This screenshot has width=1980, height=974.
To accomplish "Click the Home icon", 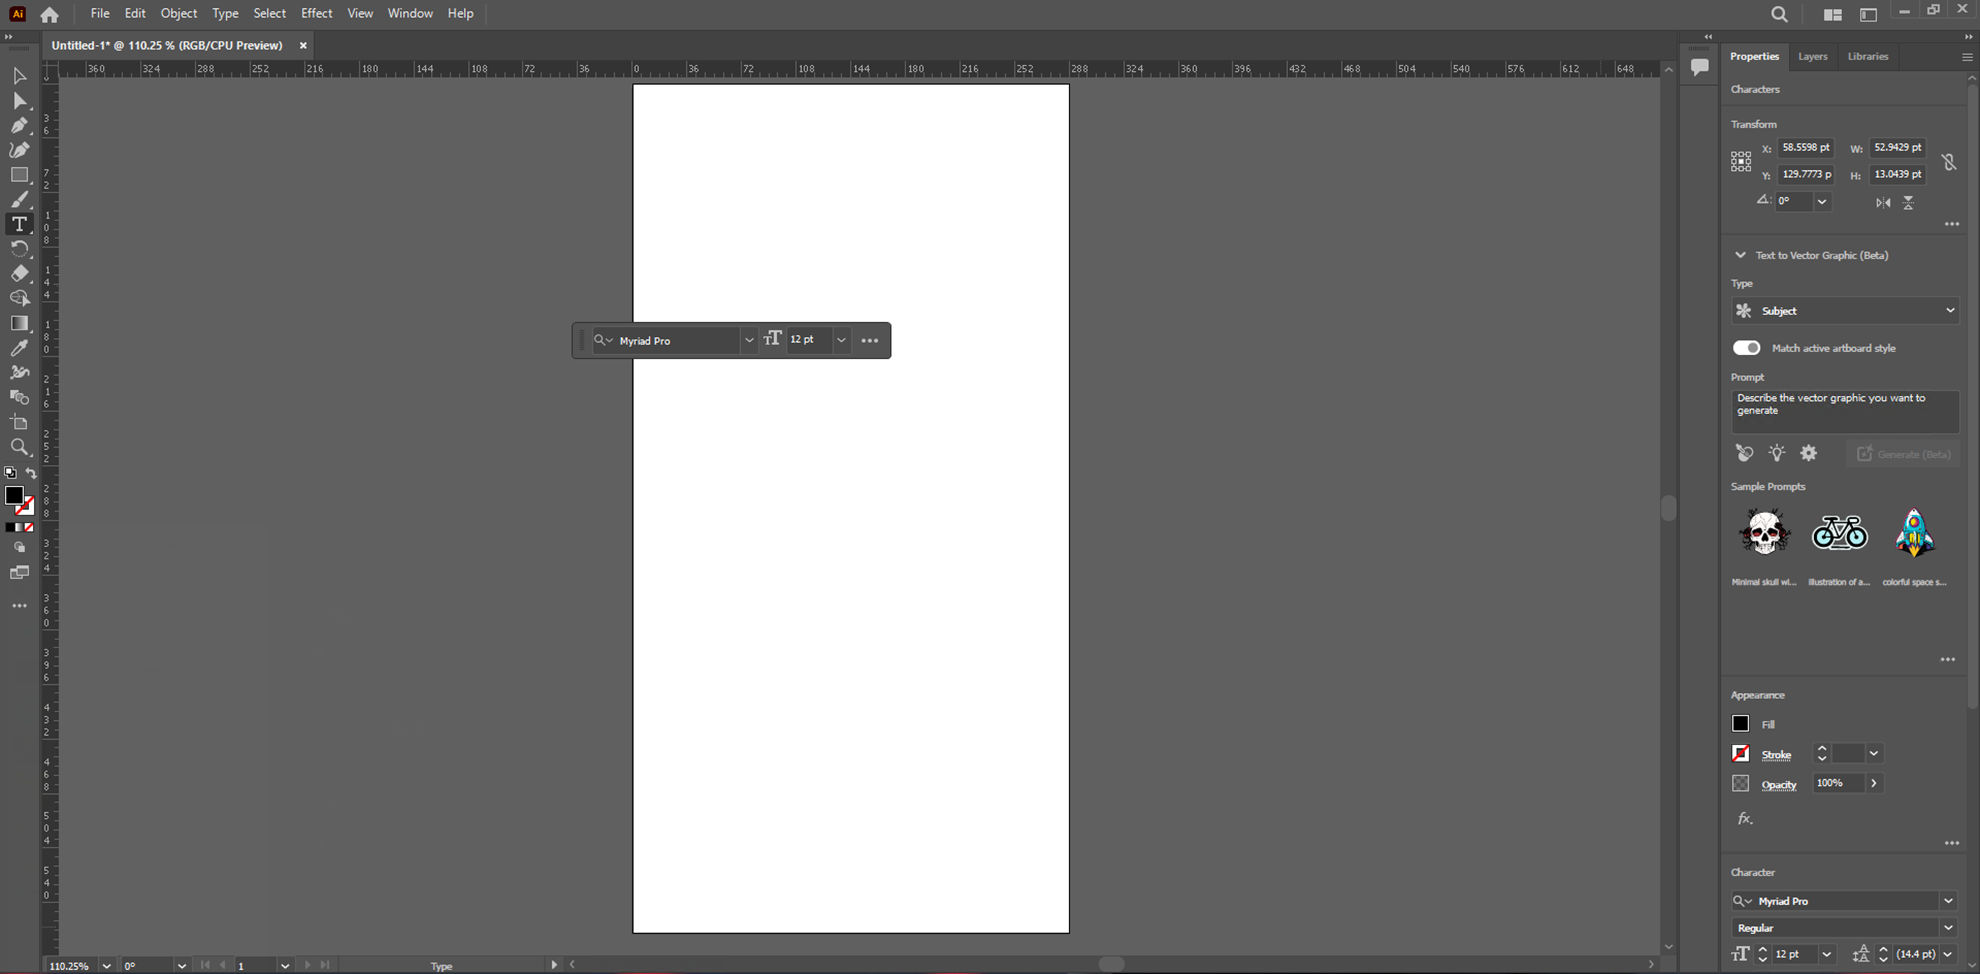I will click(x=50, y=14).
